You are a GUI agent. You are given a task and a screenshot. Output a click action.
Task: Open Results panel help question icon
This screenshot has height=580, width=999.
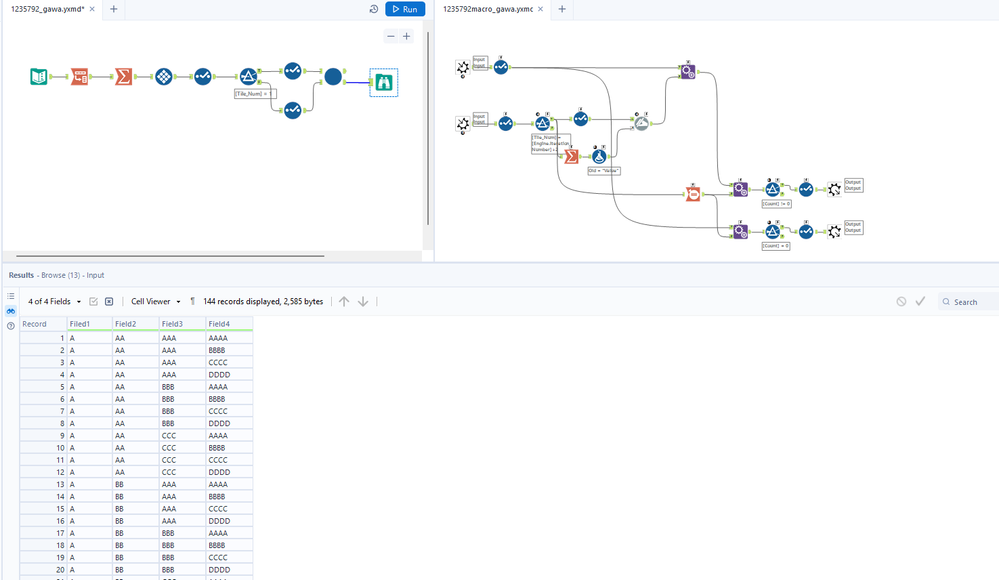pyautogui.click(x=11, y=326)
